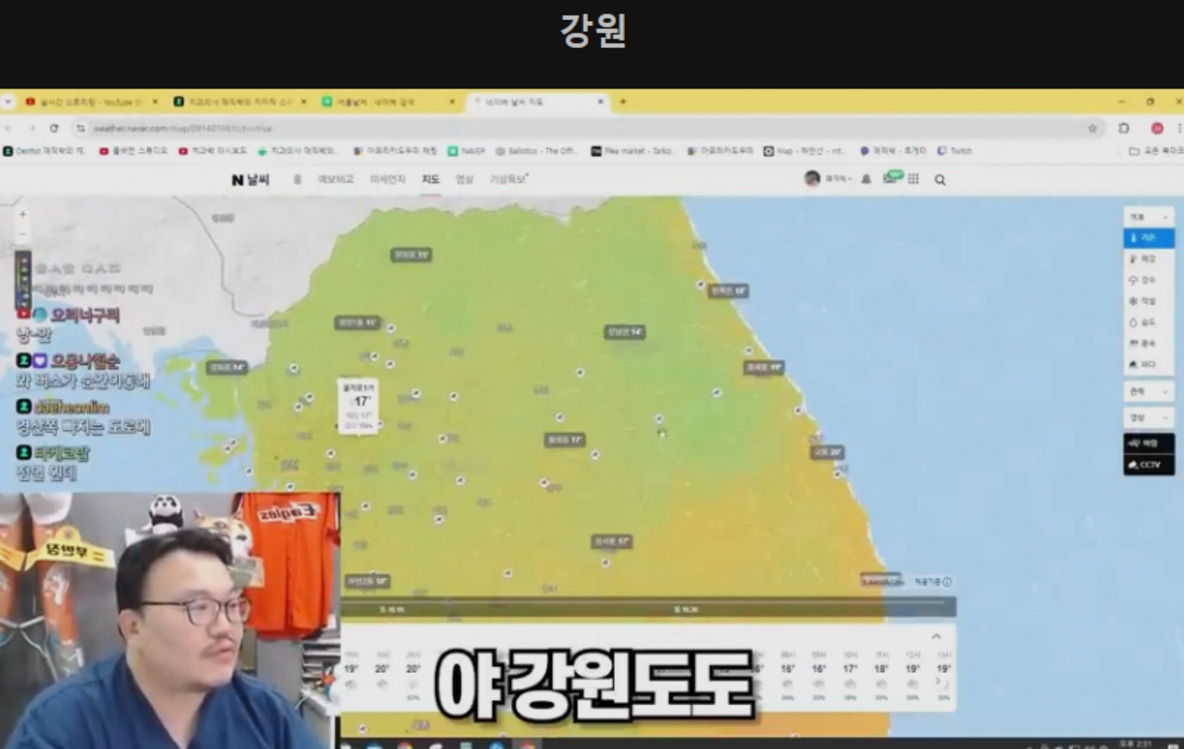Toggle the 태풍 typhoon overlay
Screen dimensions: 1184x749
coord(1149,443)
